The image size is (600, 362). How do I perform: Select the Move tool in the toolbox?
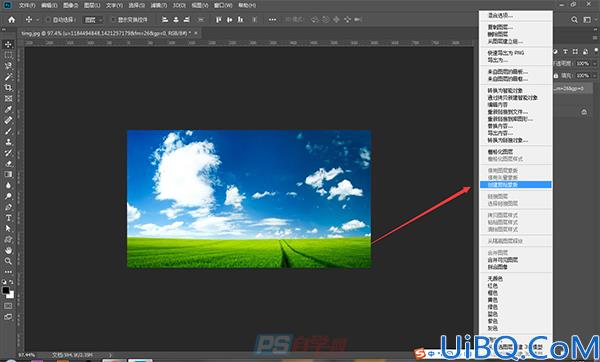(x=8, y=44)
